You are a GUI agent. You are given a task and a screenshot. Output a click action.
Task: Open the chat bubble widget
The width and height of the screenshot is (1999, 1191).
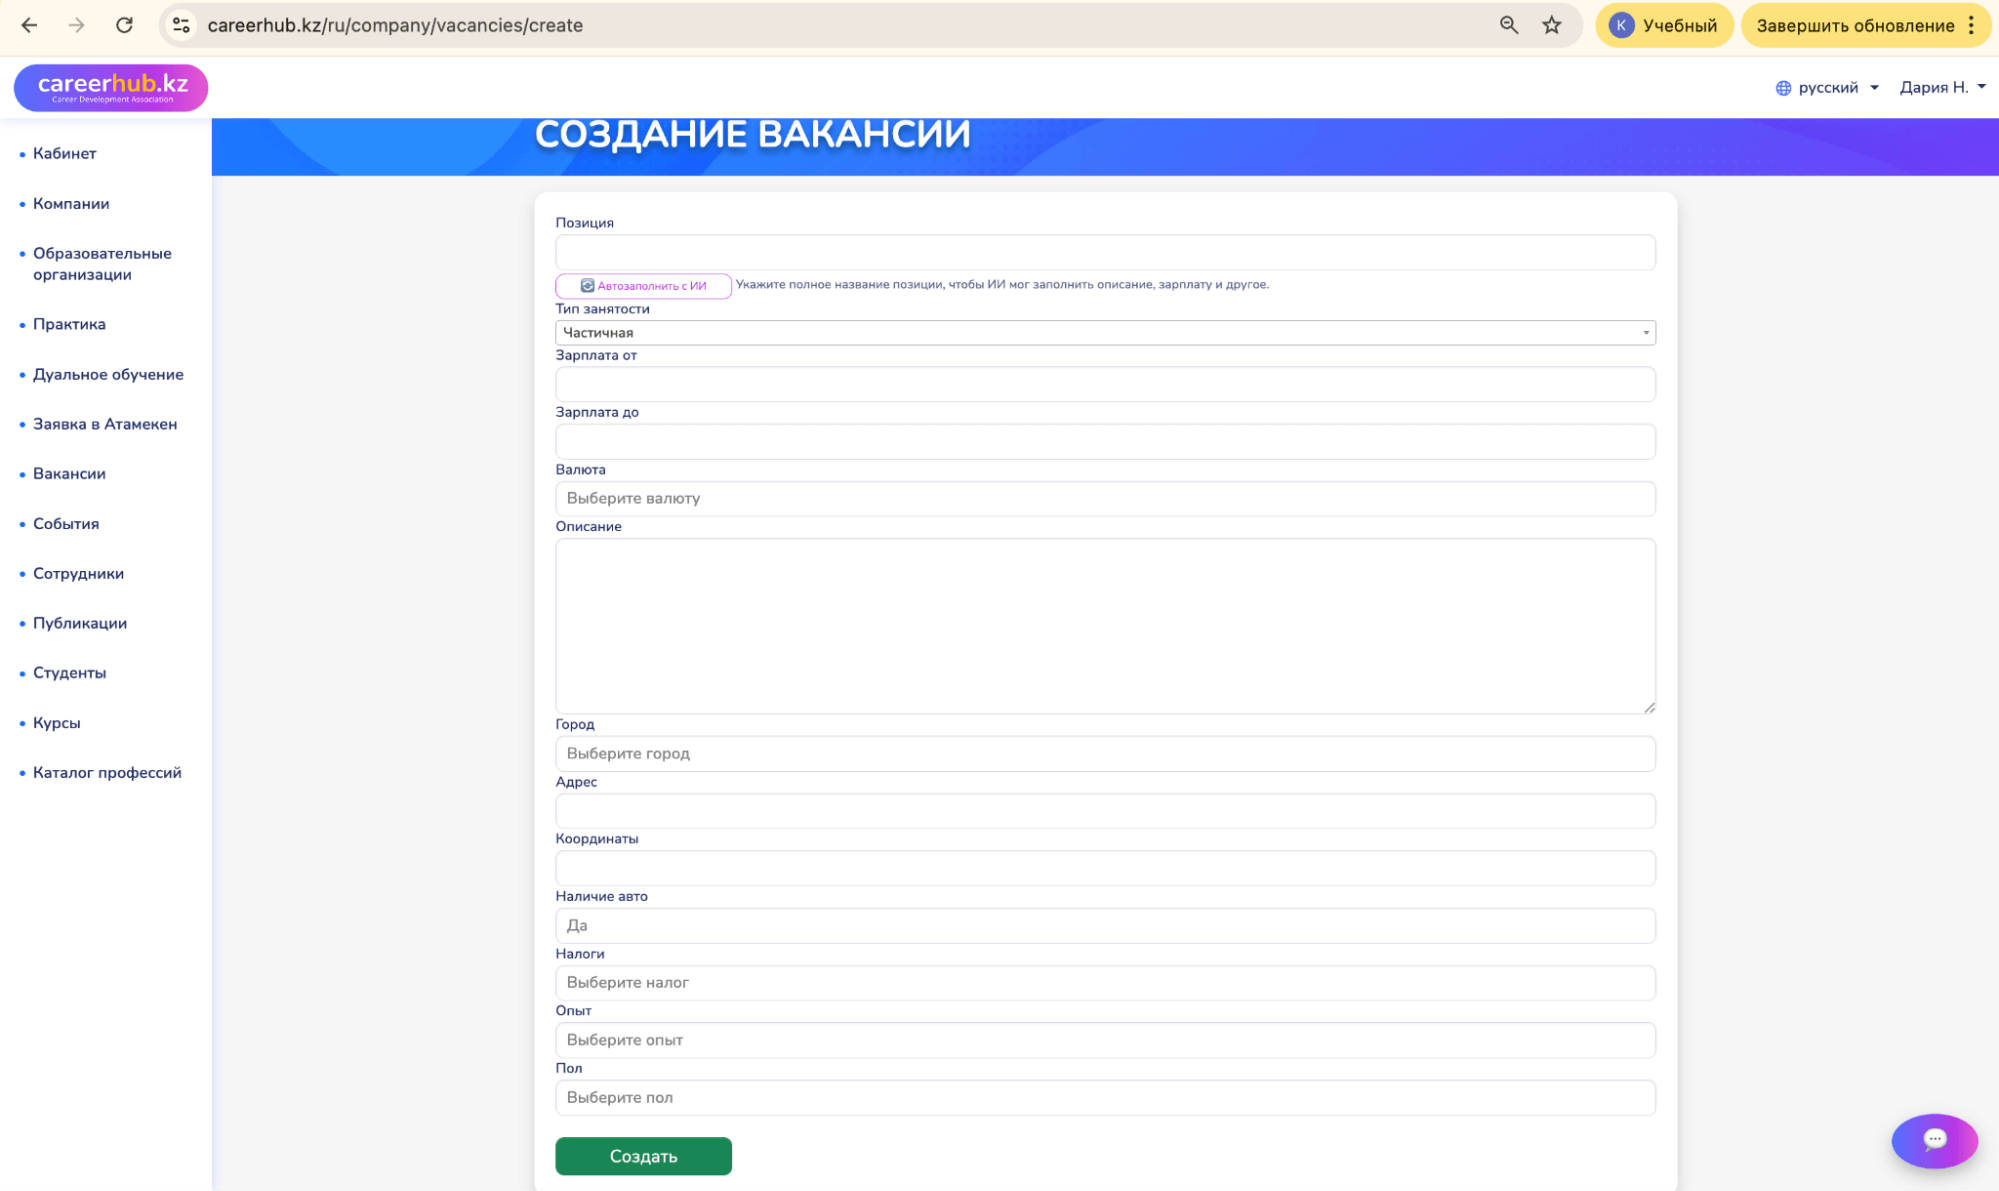click(1933, 1140)
